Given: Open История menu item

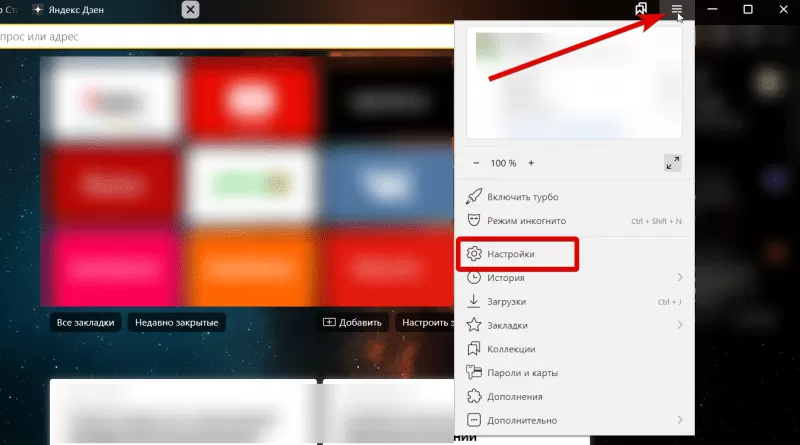Looking at the screenshot, I should tap(574, 278).
